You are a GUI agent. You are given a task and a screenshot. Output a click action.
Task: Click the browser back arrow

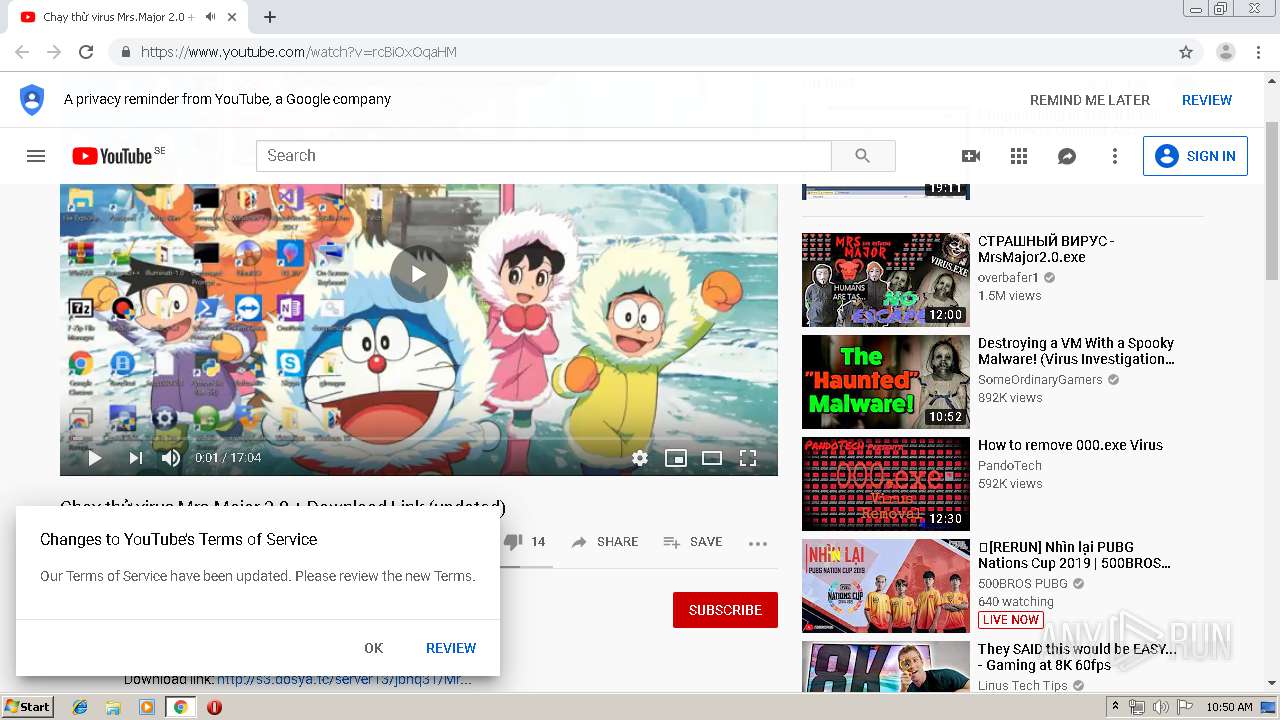pyautogui.click(x=22, y=52)
